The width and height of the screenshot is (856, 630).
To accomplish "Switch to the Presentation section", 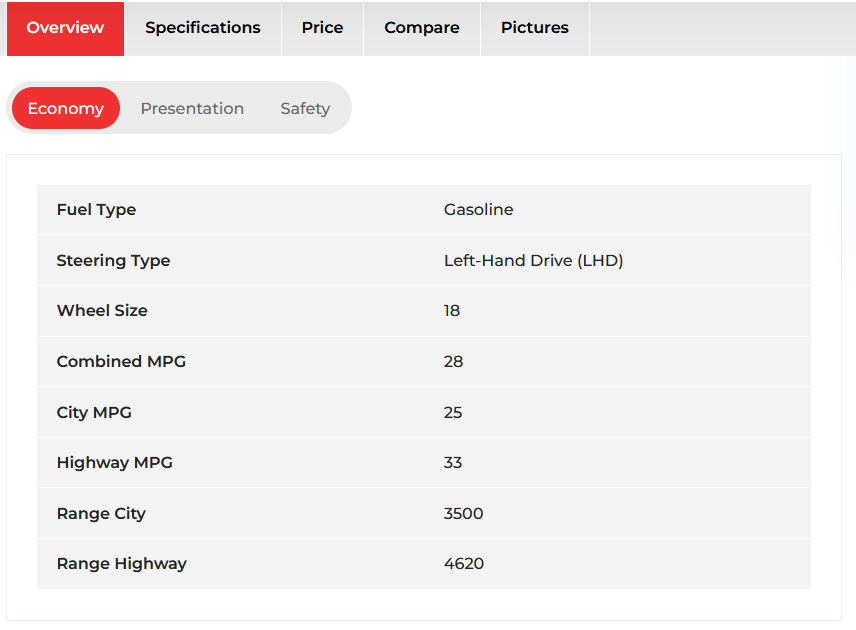I will click(192, 109).
